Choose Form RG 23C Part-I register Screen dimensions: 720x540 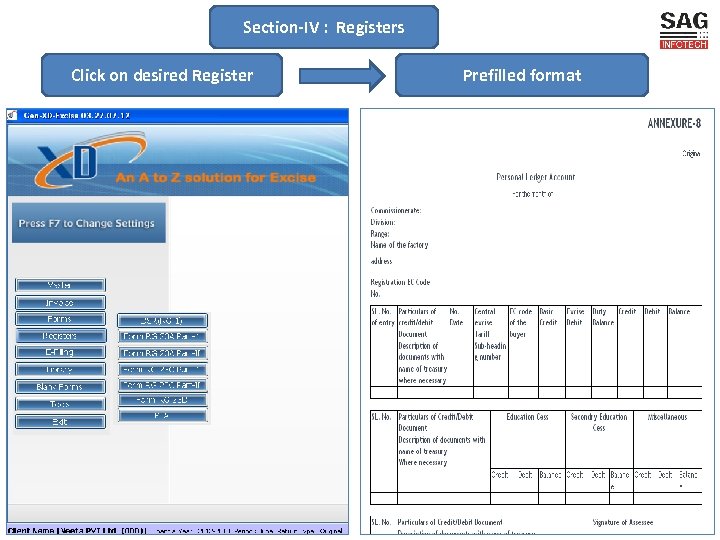click(162, 369)
